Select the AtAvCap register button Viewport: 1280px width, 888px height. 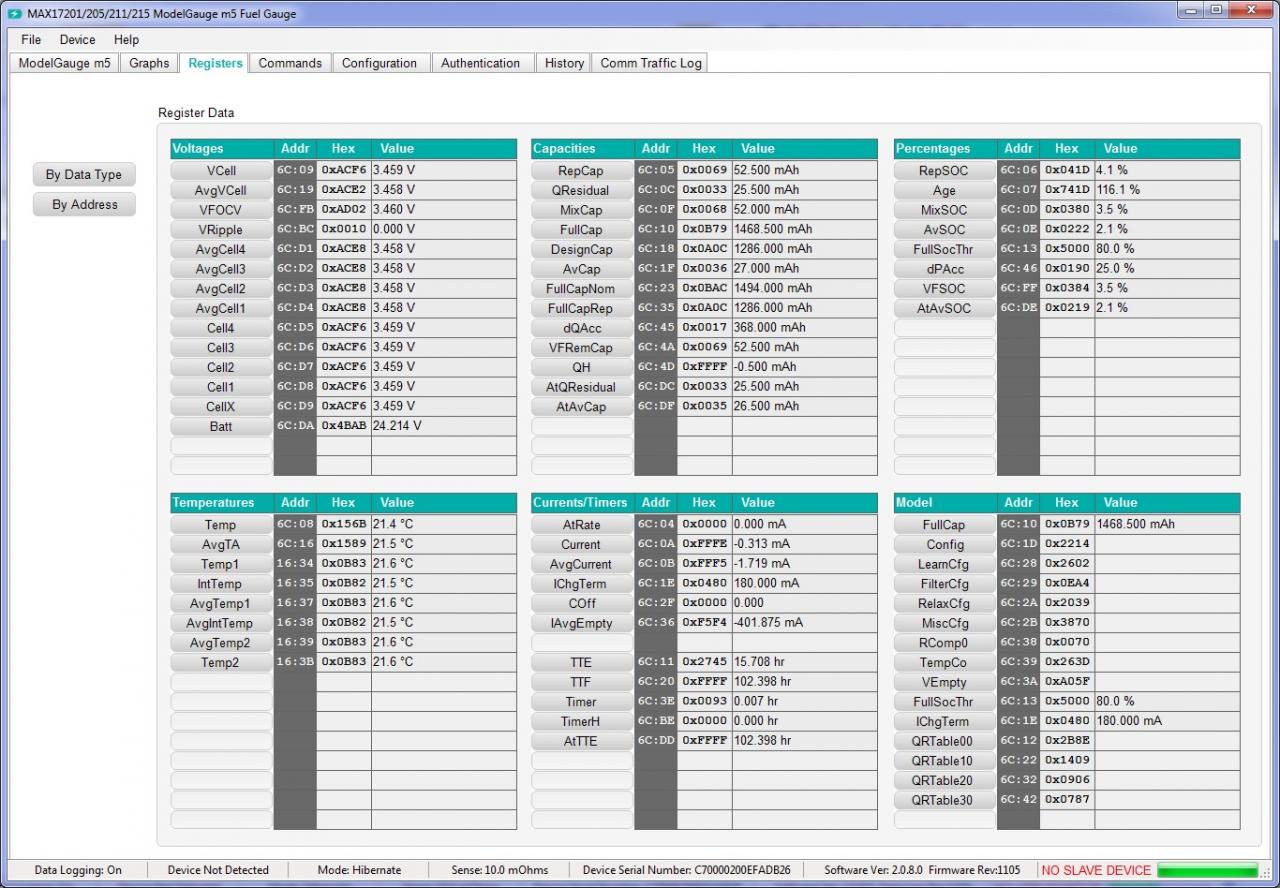pos(582,407)
